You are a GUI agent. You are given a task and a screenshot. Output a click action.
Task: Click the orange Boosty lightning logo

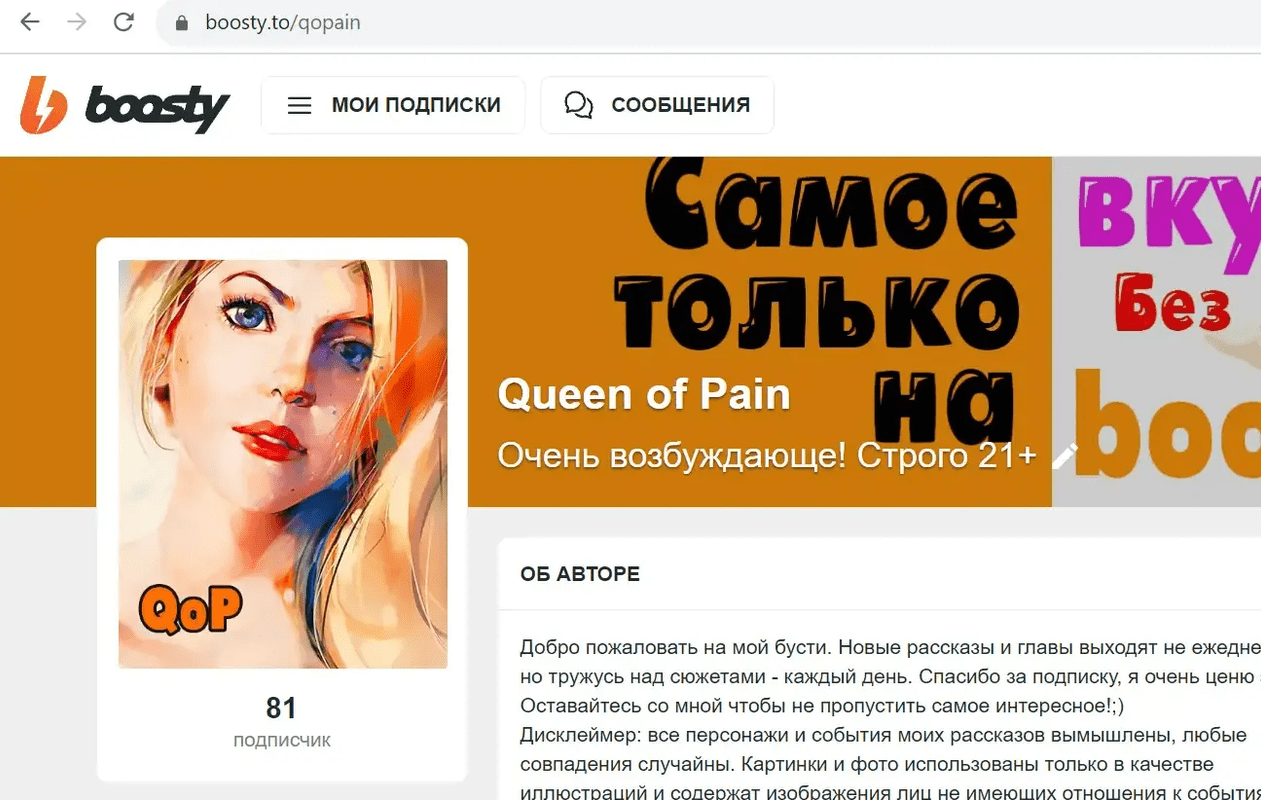[x=44, y=105]
